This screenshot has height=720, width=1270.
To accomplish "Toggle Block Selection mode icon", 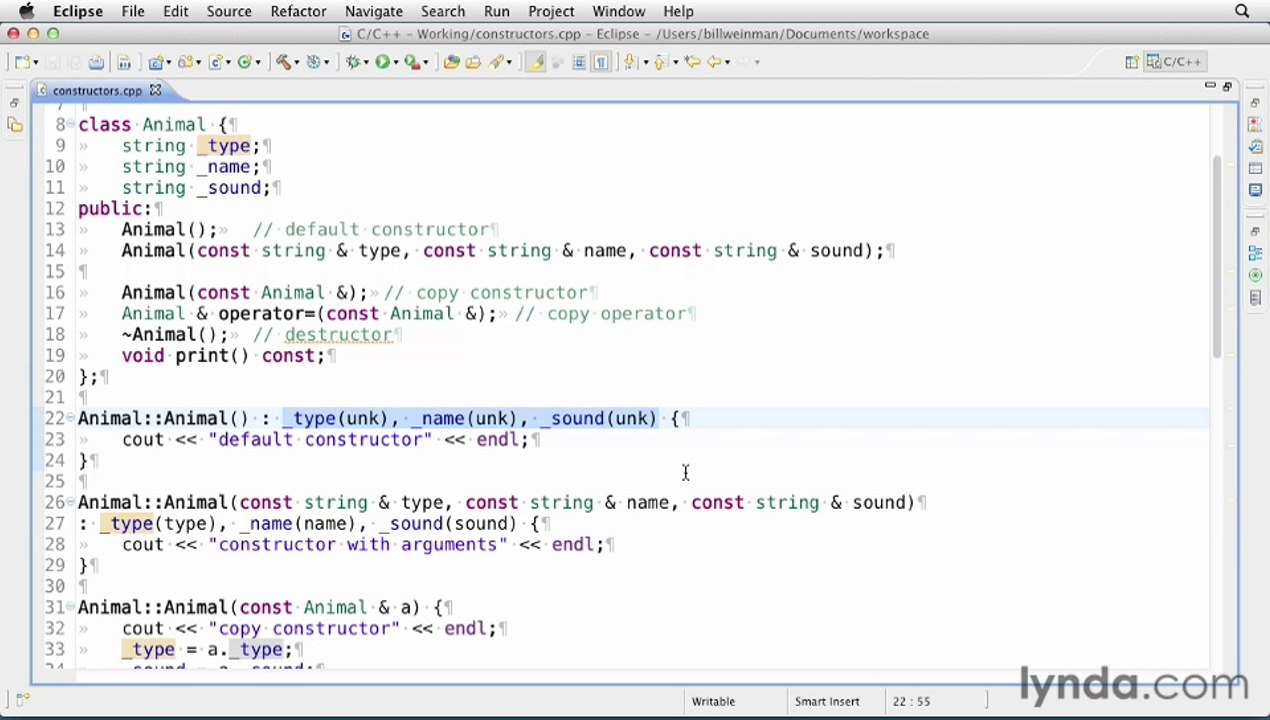I will click(x=579, y=62).
